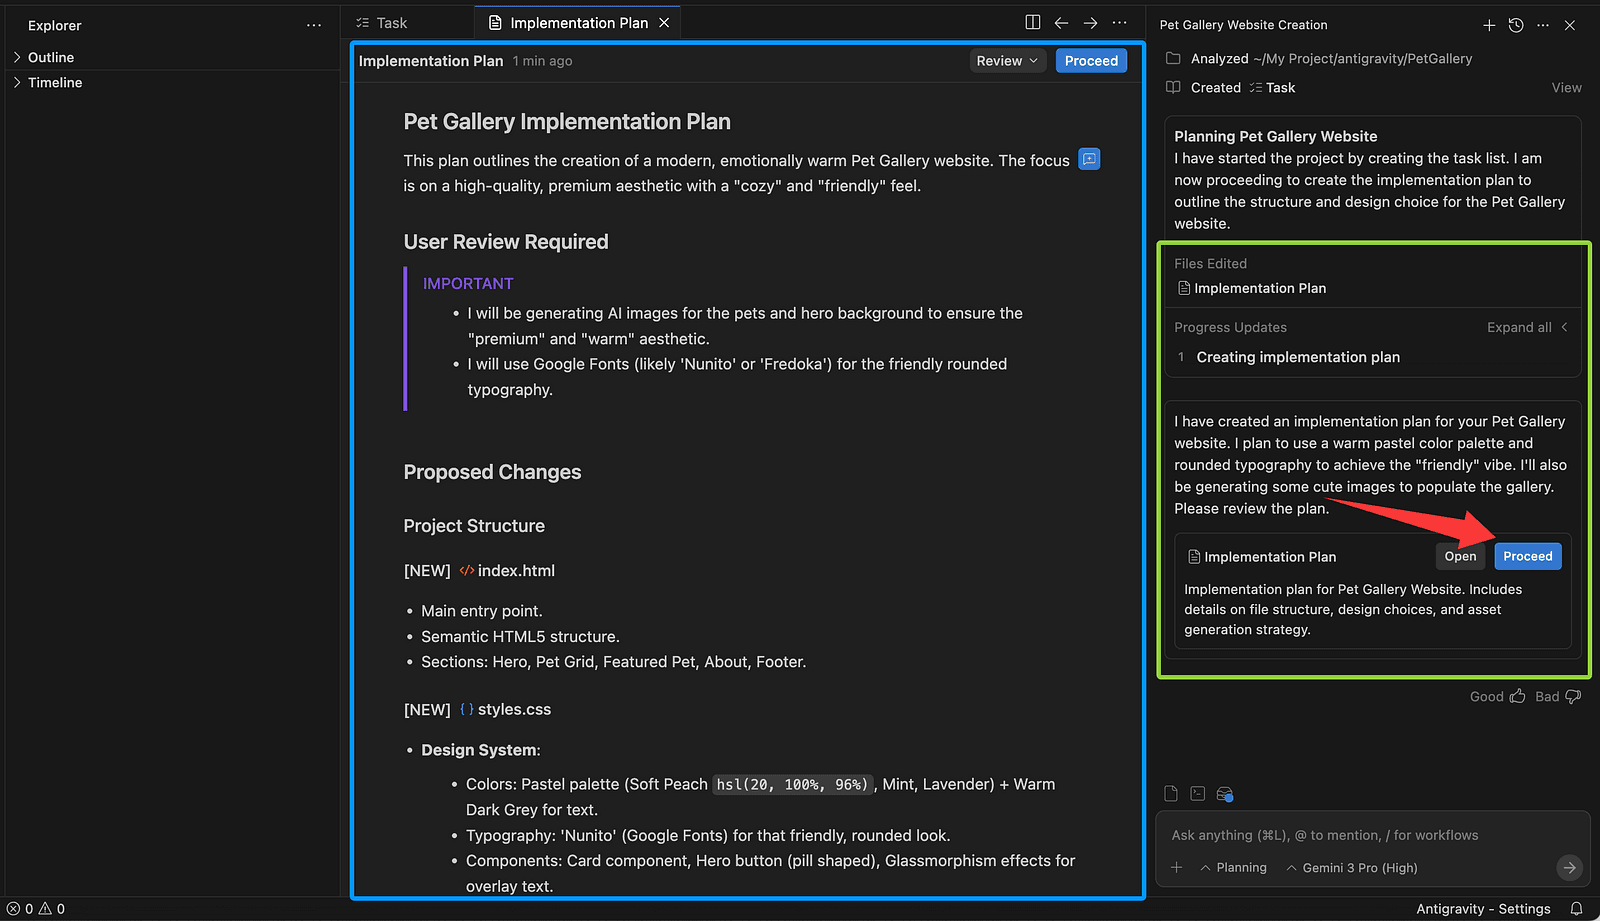Expand the Timeline section
1600x921 pixels.
click(x=54, y=82)
